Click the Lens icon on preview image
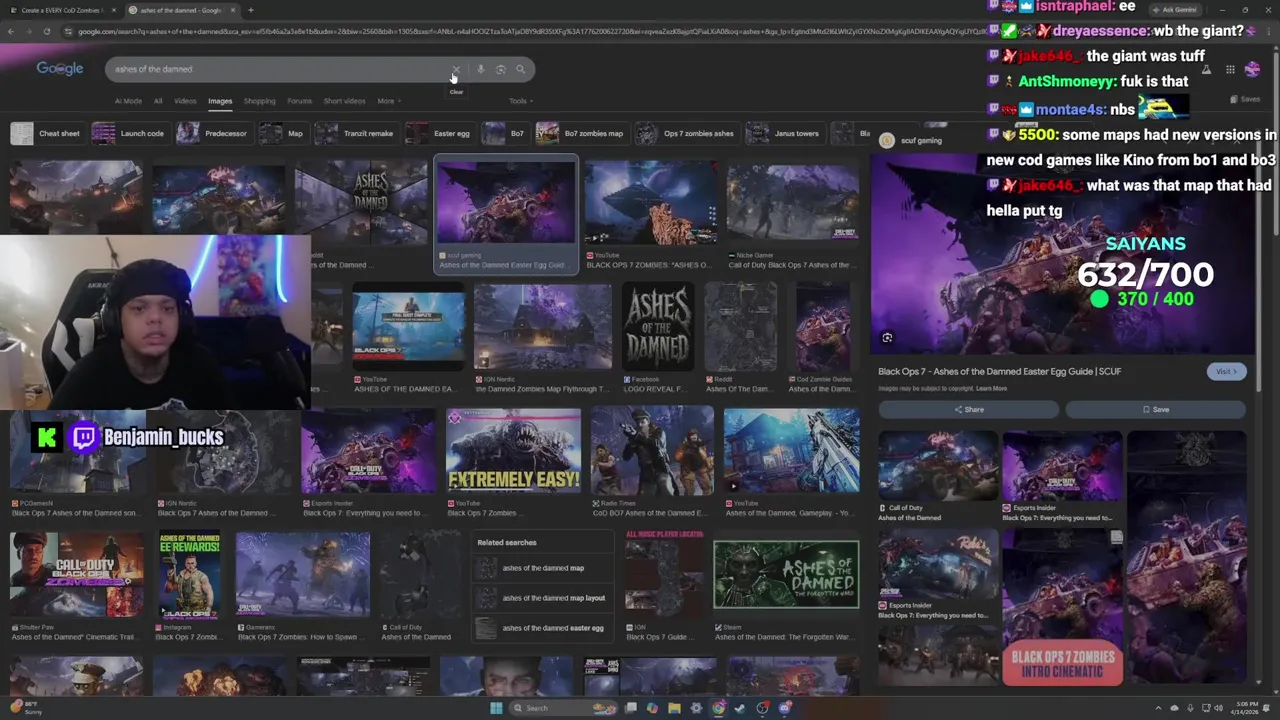The width and height of the screenshot is (1280, 720). [x=887, y=338]
